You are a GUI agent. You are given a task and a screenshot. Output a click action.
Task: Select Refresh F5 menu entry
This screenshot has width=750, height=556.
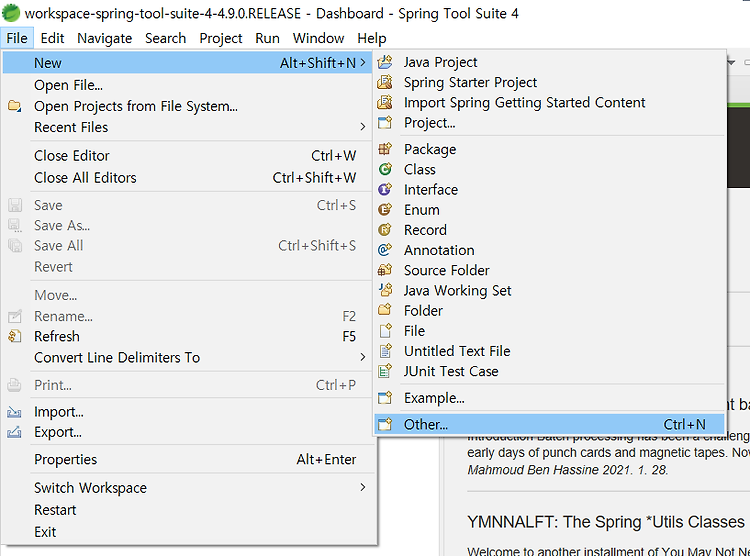189,336
